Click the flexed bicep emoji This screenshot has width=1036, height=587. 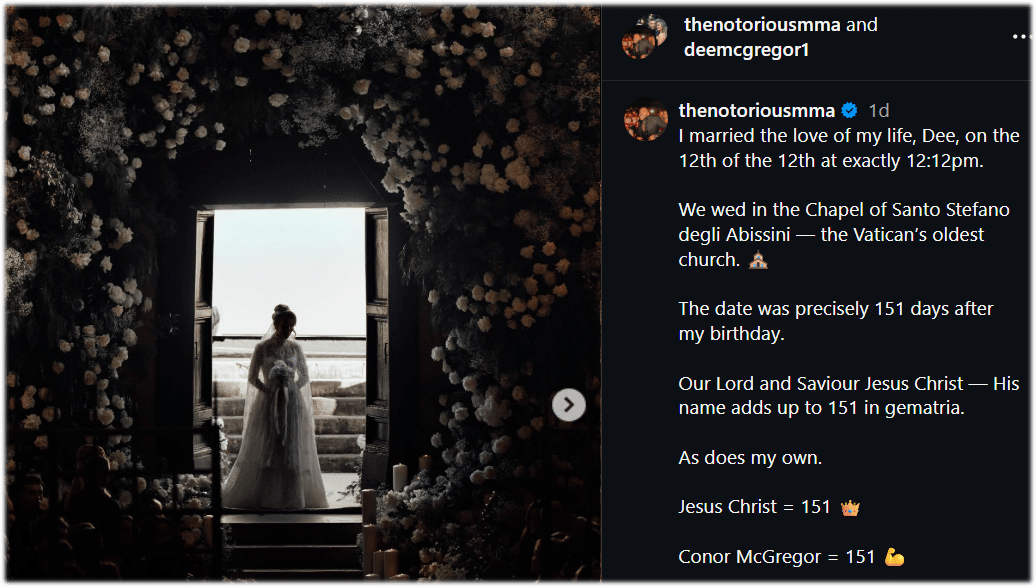[x=894, y=557]
